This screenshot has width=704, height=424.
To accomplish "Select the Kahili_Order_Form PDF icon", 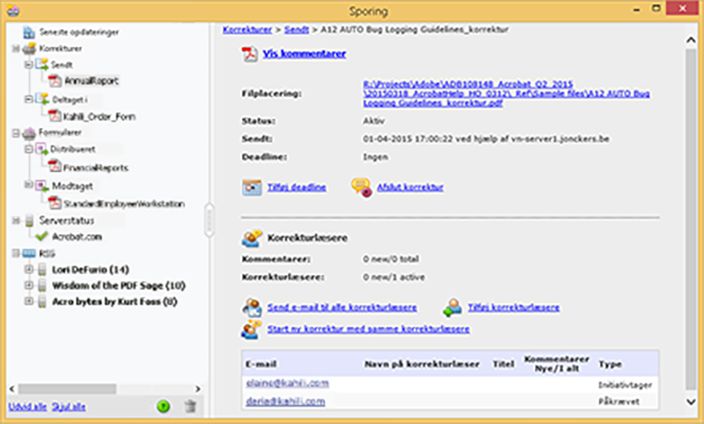I will (x=55, y=116).
